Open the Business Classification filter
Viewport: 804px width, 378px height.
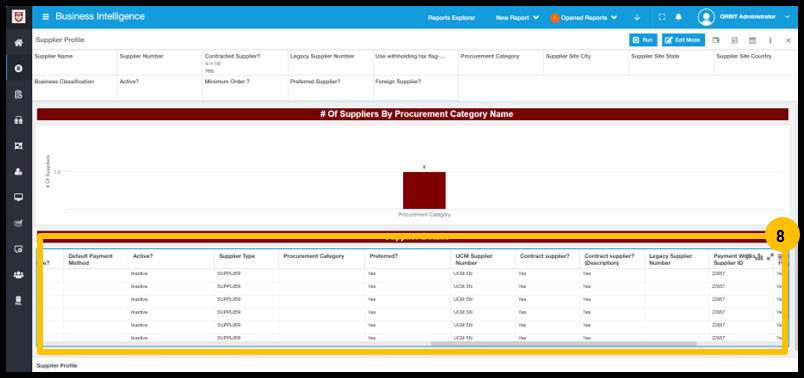(x=74, y=88)
